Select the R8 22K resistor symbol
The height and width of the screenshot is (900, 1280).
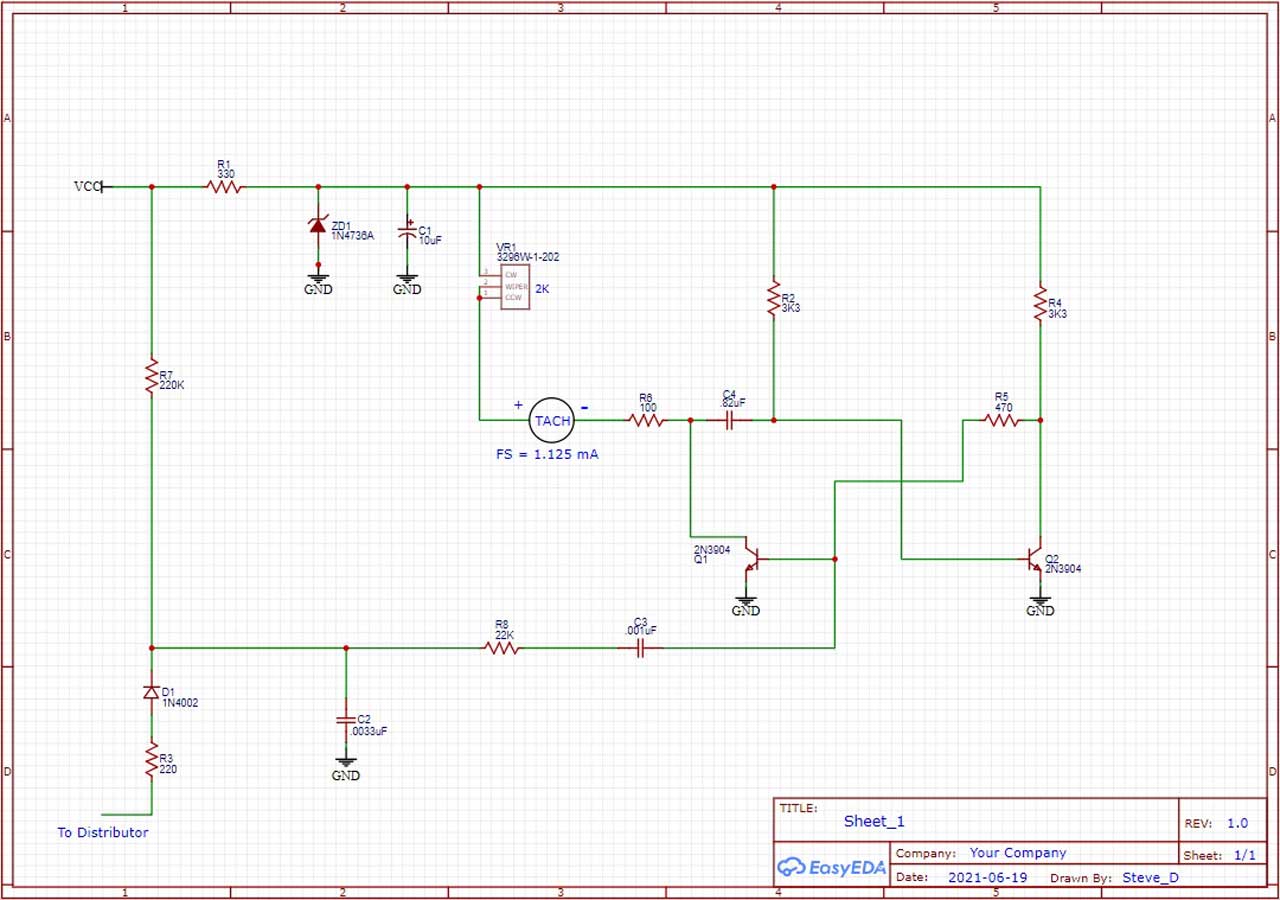[x=502, y=648]
